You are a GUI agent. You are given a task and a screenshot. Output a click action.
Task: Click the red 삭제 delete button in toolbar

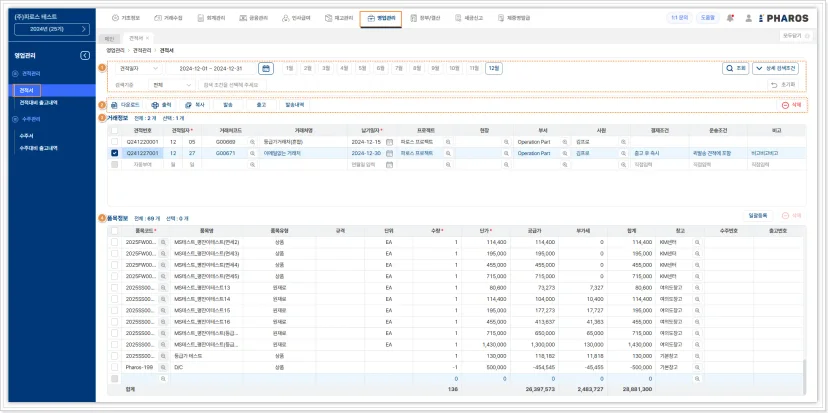click(791, 105)
